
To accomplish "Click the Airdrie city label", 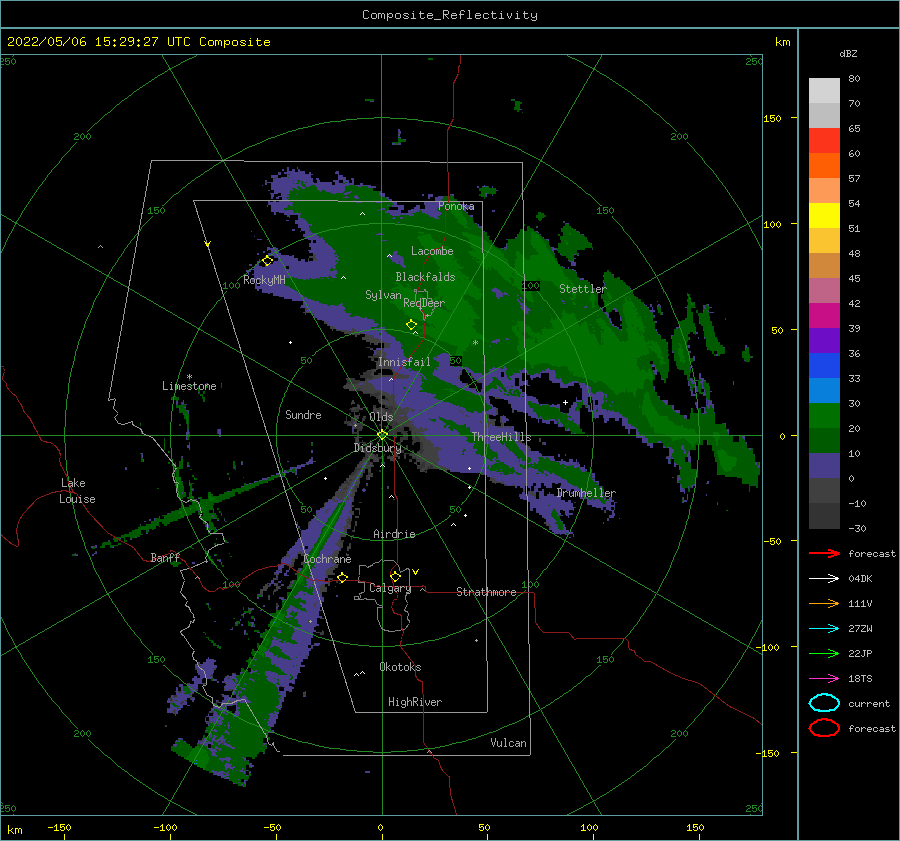I will click(394, 534).
